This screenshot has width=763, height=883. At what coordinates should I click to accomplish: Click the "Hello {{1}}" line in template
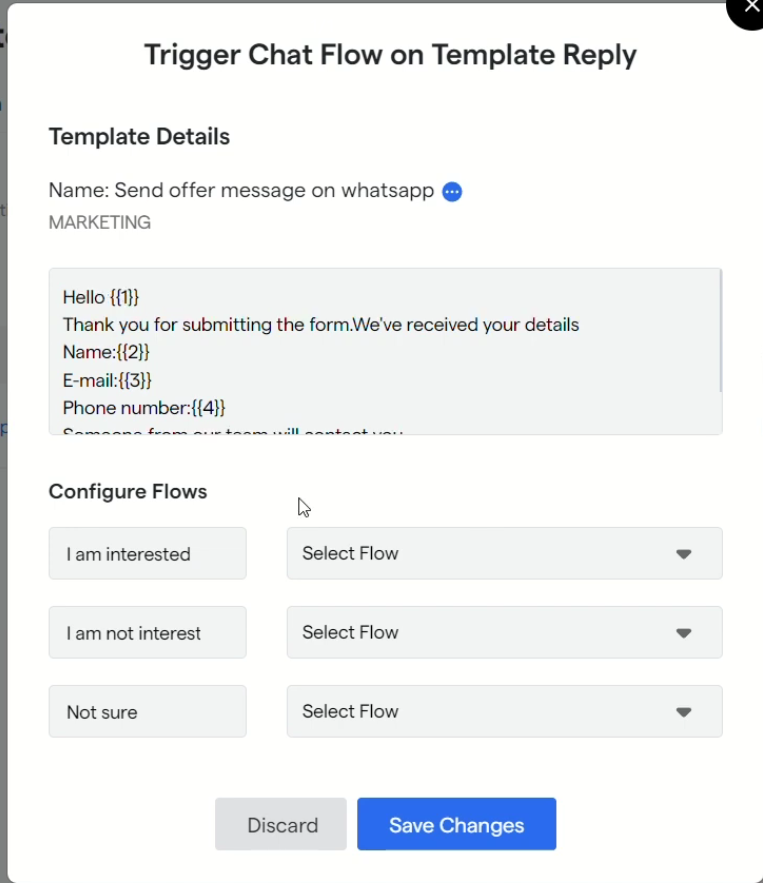101,297
